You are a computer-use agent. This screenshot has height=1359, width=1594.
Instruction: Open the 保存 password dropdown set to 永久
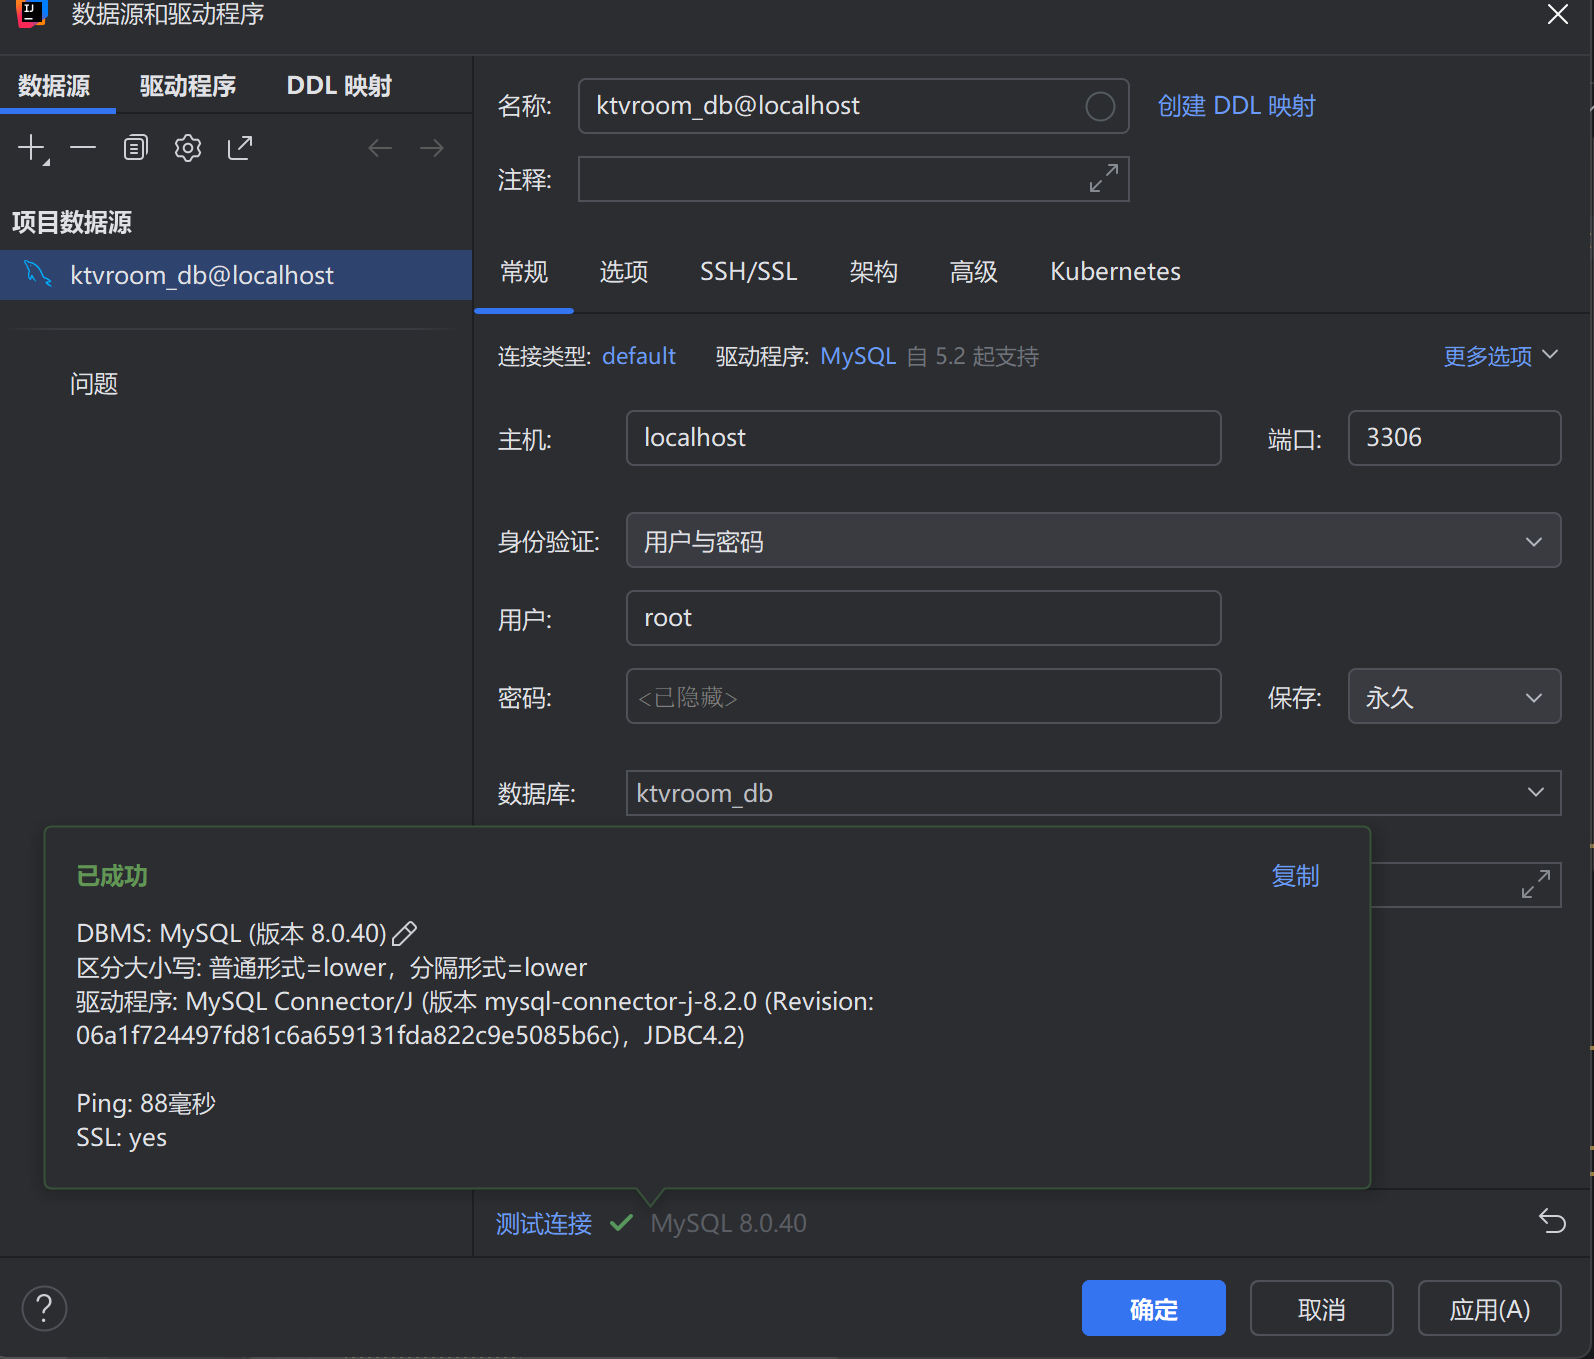[x=1454, y=697]
